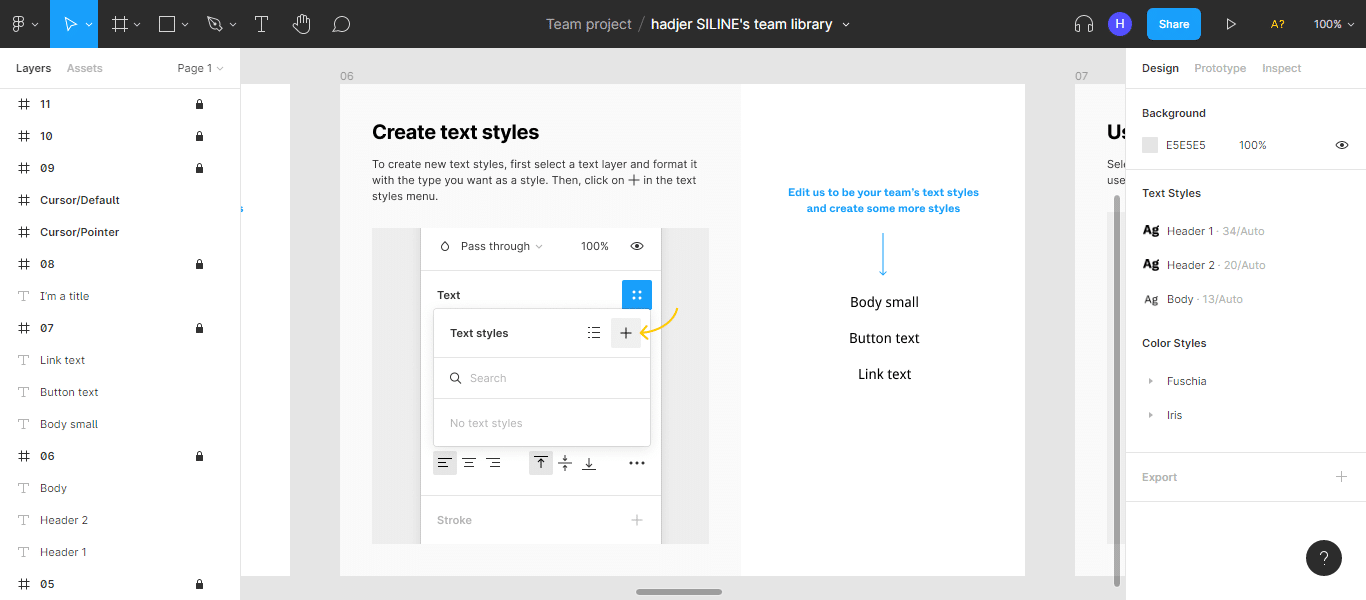Unlock the frame 09 layer

[199, 168]
